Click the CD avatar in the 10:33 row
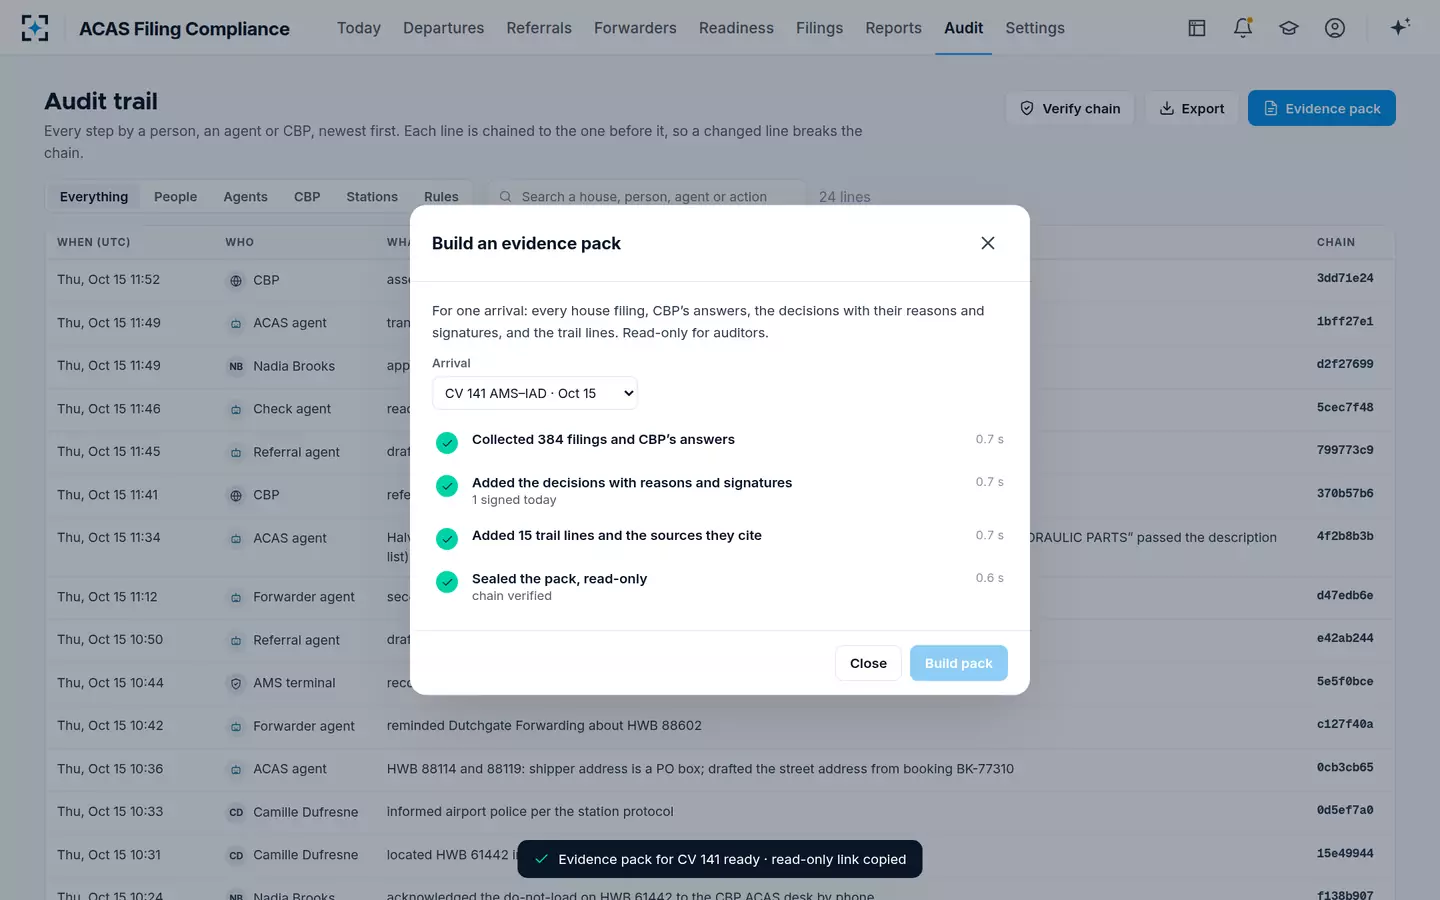The image size is (1440, 900). point(236,813)
